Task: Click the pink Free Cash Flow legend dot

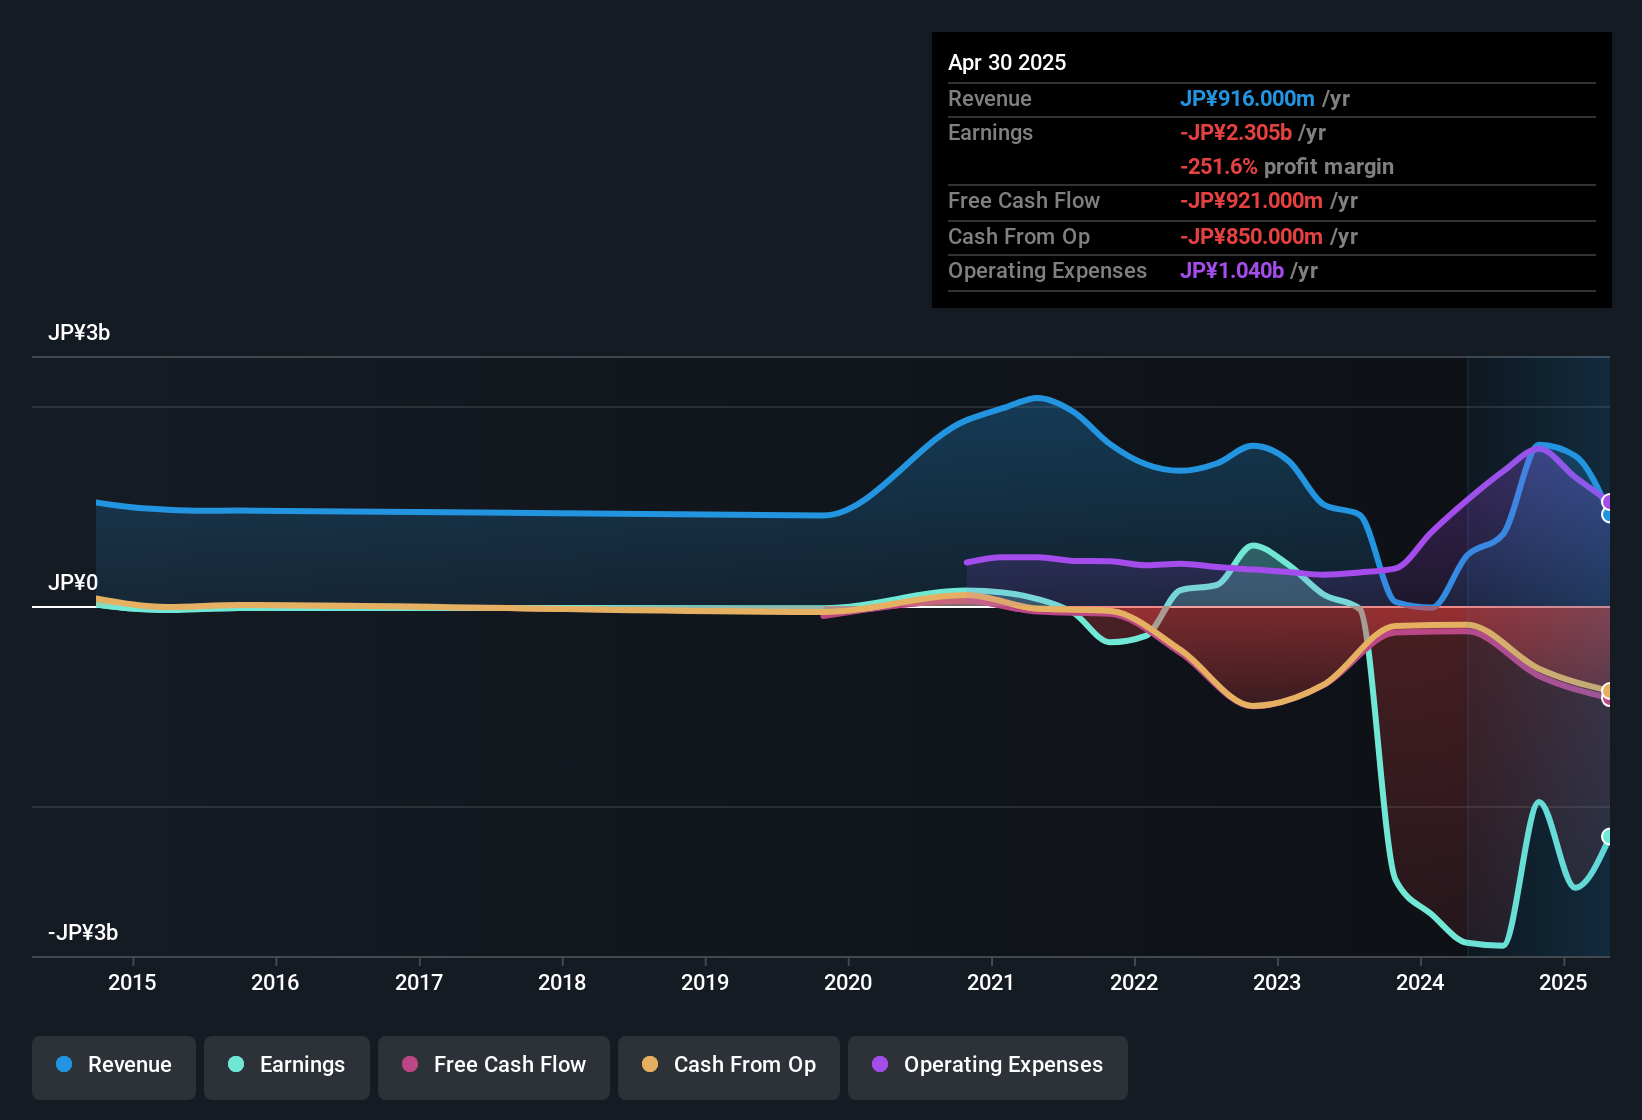Action: 410,1064
